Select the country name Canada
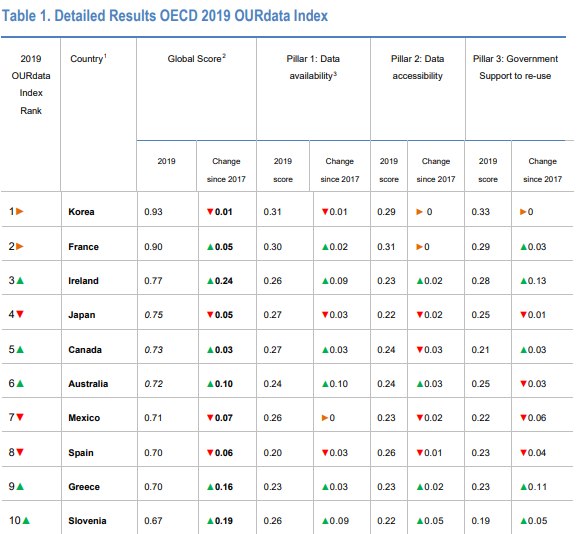Viewport: 588px width, 534px height. [x=85, y=350]
